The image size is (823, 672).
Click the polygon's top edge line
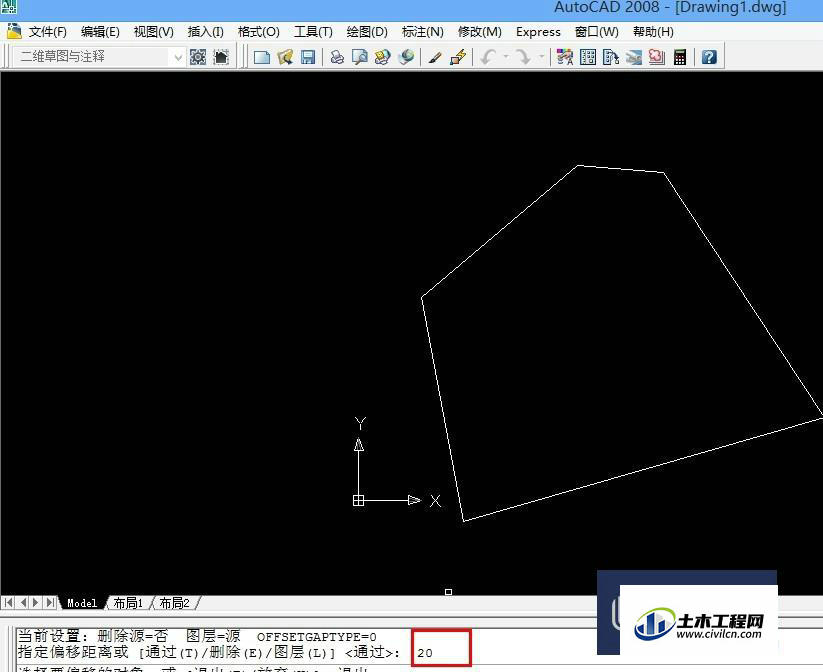pyautogui.click(x=621, y=169)
